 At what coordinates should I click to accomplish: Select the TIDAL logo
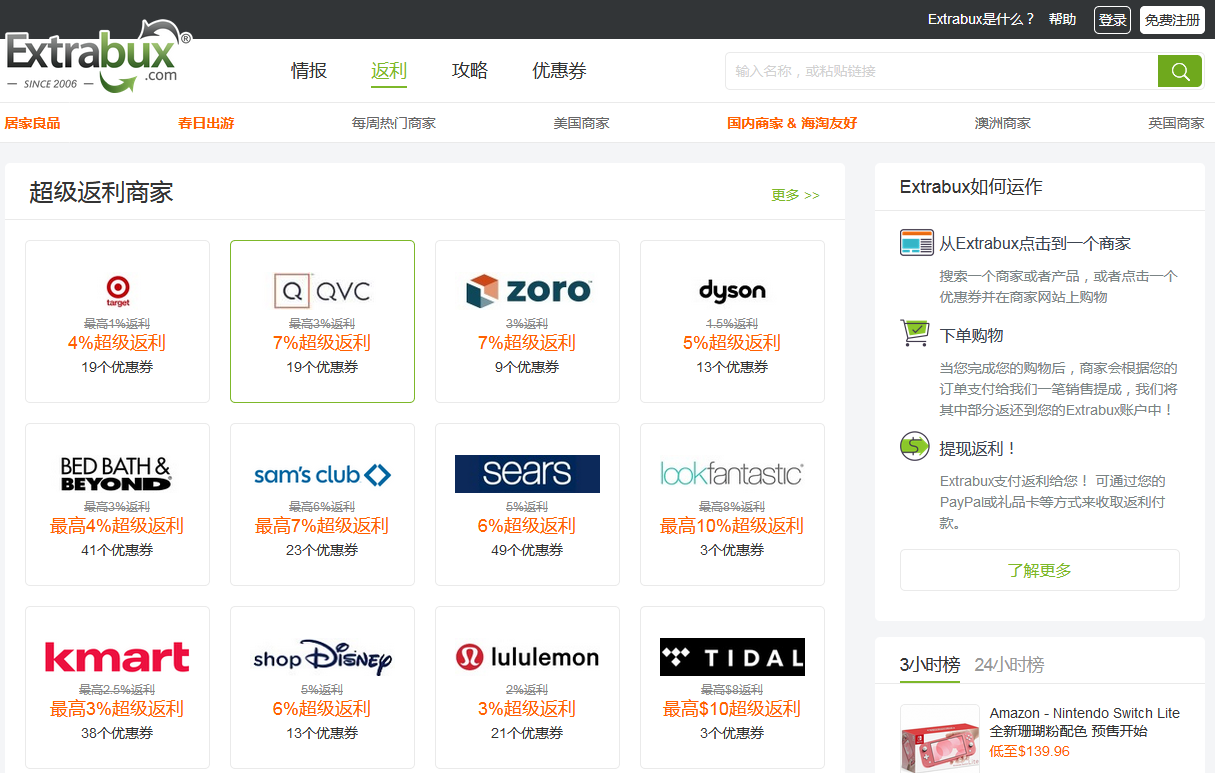(x=732, y=657)
